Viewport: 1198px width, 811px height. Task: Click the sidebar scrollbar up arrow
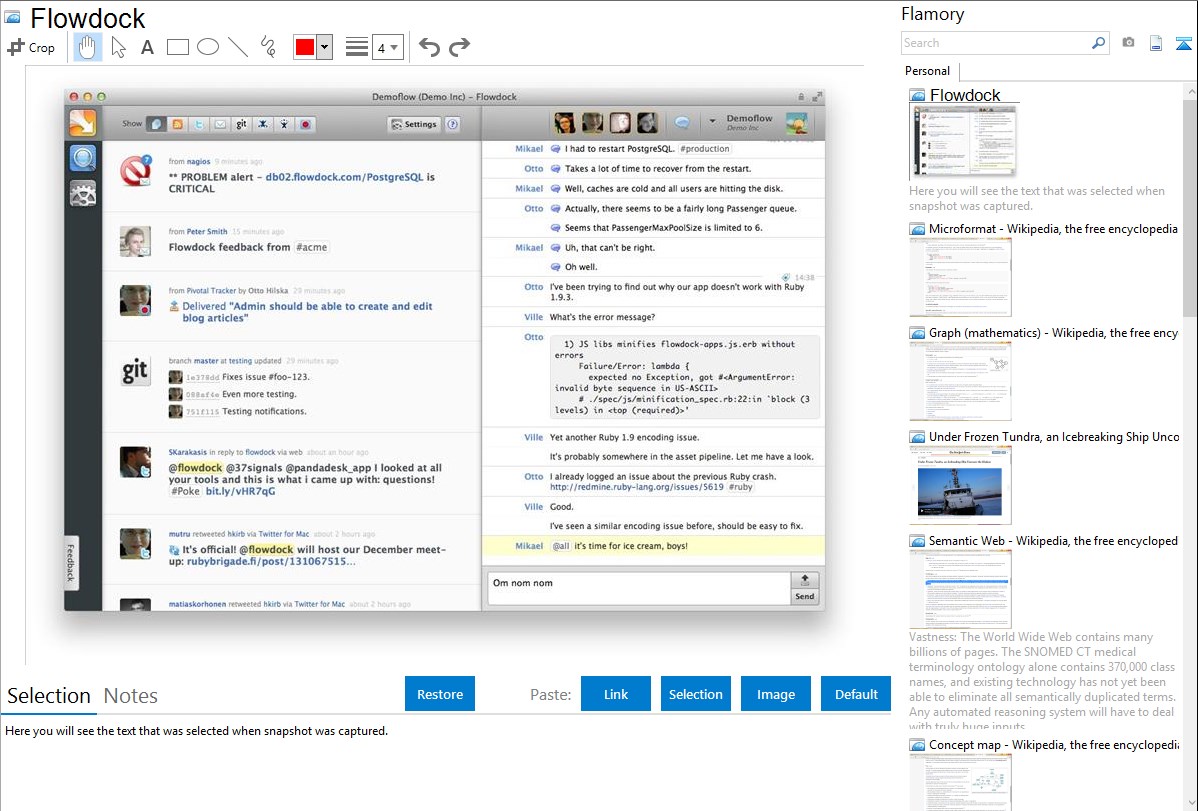pyautogui.click(x=1191, y=91)
